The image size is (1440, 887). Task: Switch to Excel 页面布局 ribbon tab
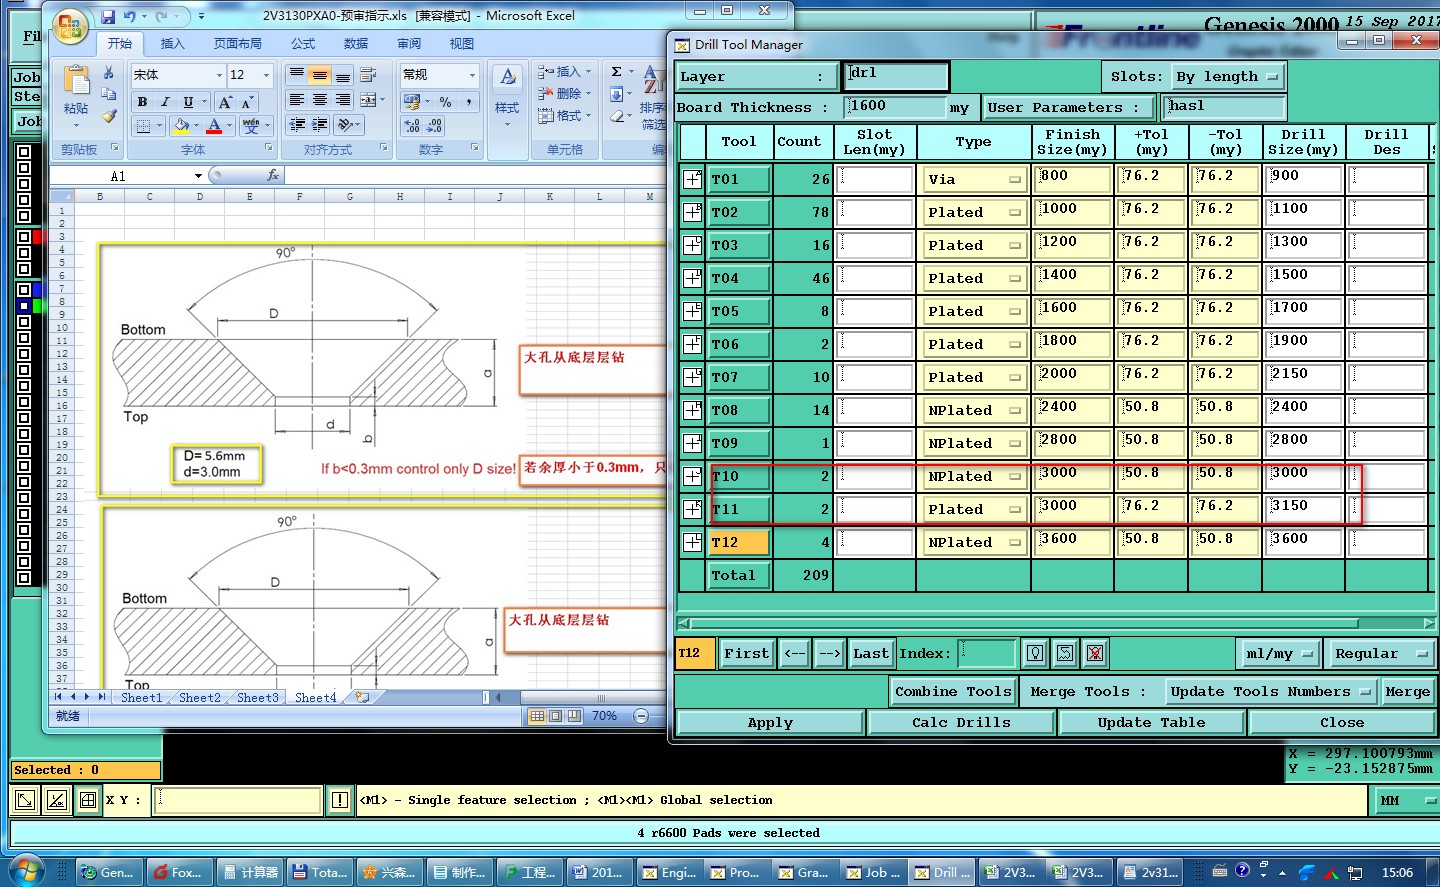tap(238, 44)
